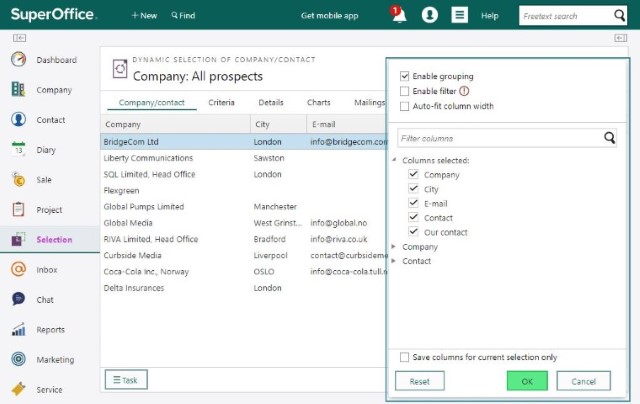Switch to the Criteria tab

point(221,102)
